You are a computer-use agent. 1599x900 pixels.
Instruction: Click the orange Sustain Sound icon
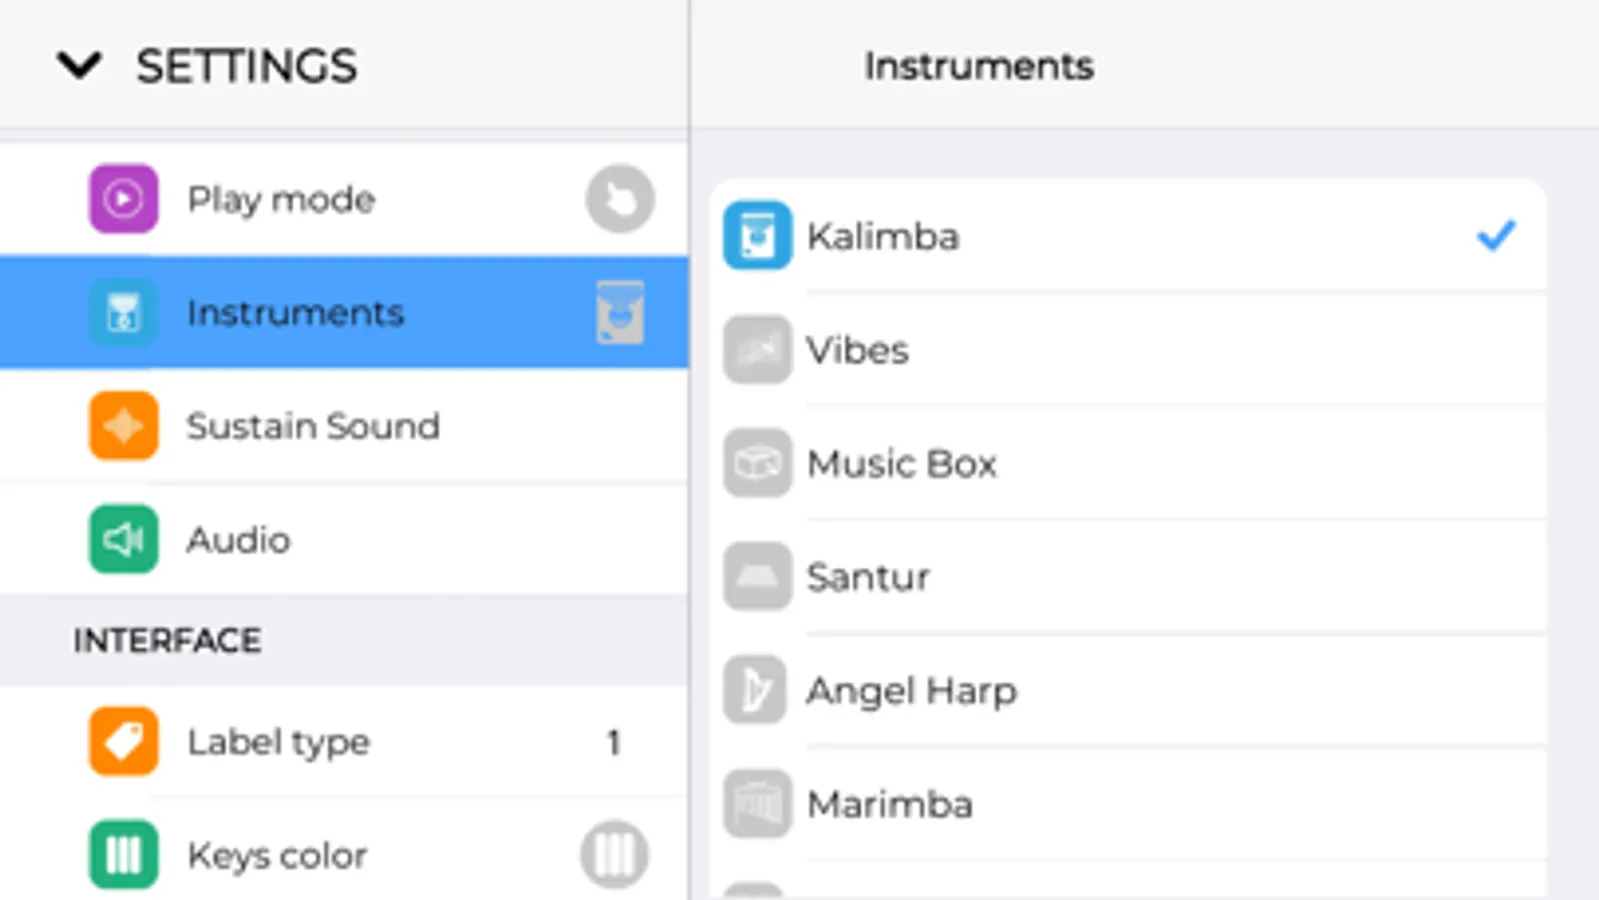[x=123, y=426]
